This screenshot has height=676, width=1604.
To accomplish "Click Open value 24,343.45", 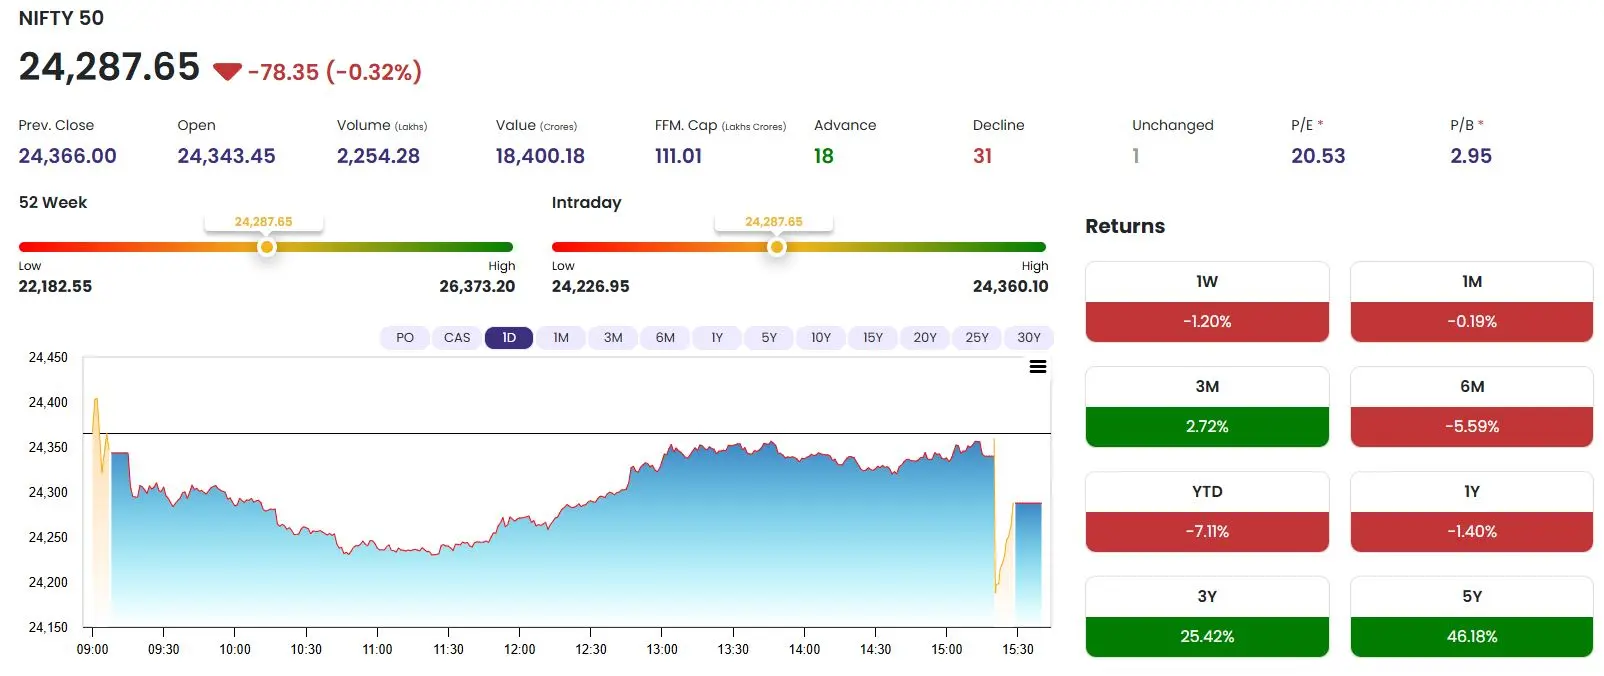I will 226,156.
